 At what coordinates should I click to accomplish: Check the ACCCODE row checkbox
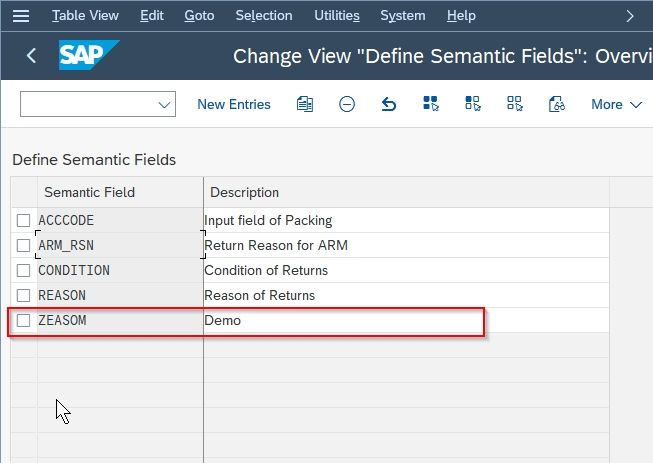(x=23, y=220)
